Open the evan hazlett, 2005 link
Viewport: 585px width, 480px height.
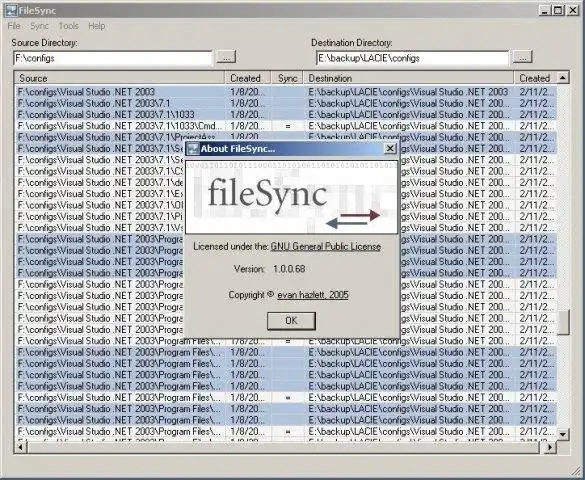[x=313, y=295]
